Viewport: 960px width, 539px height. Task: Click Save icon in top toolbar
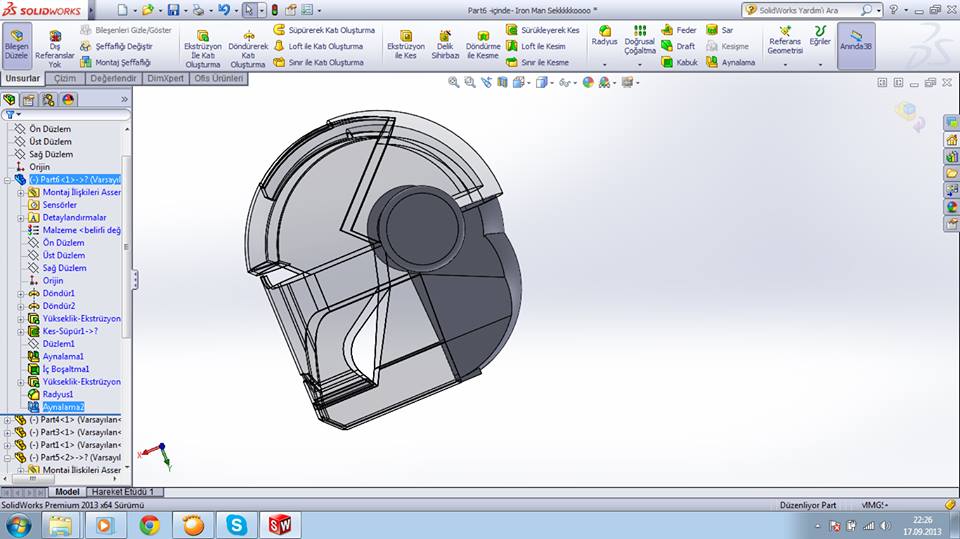(173, 10)
